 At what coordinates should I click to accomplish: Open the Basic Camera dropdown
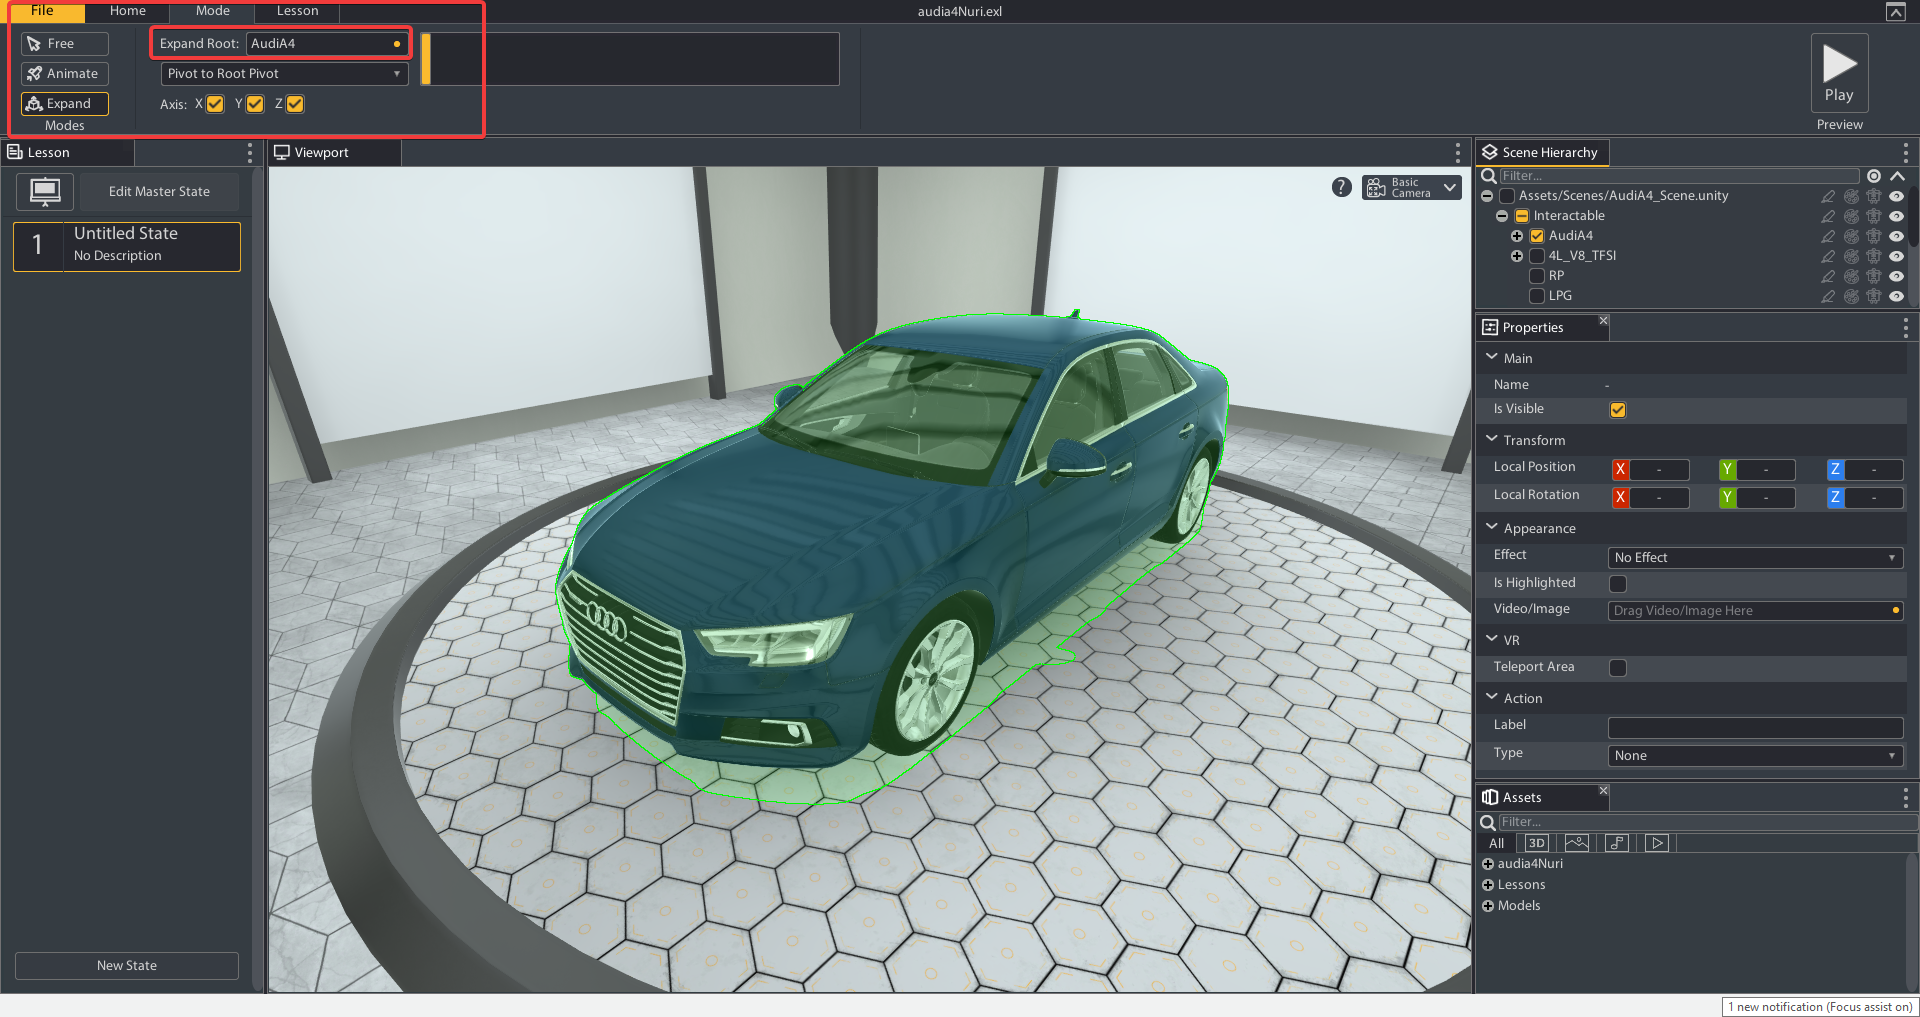1412,187
